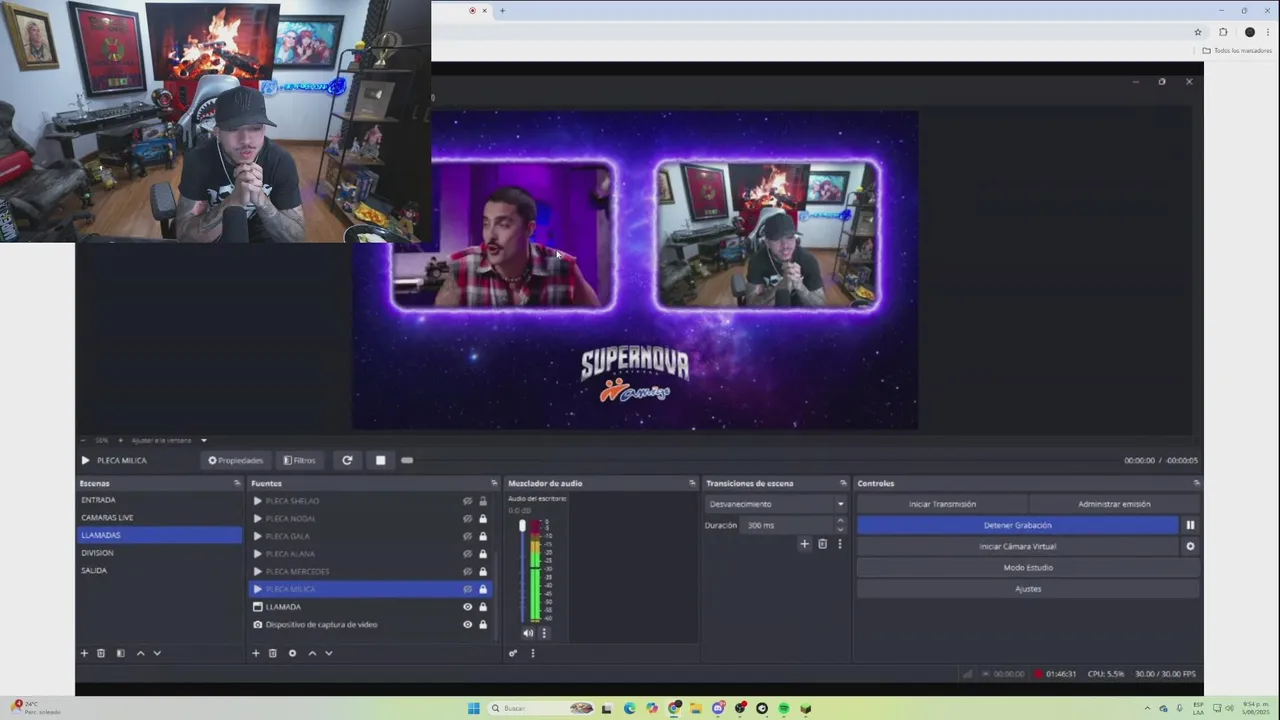This screenshot has width=1280, height=720.
Task: Show the PLECA NODAL source
Action: [467, 518]
